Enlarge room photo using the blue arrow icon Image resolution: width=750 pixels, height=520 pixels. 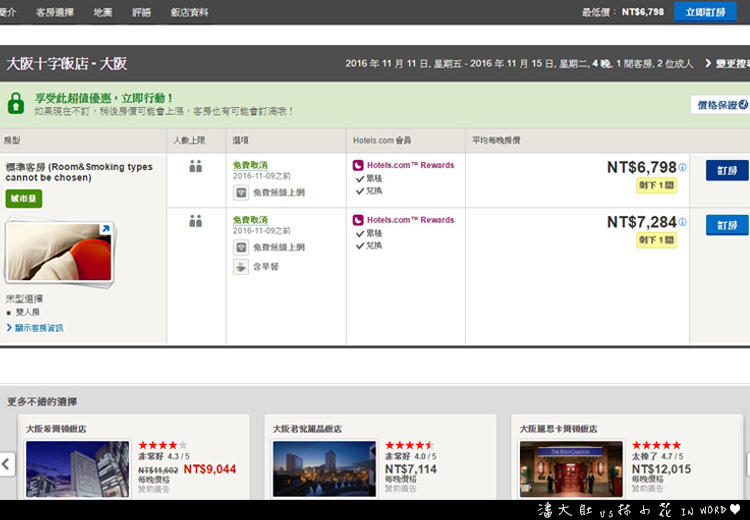pos(106,230)
